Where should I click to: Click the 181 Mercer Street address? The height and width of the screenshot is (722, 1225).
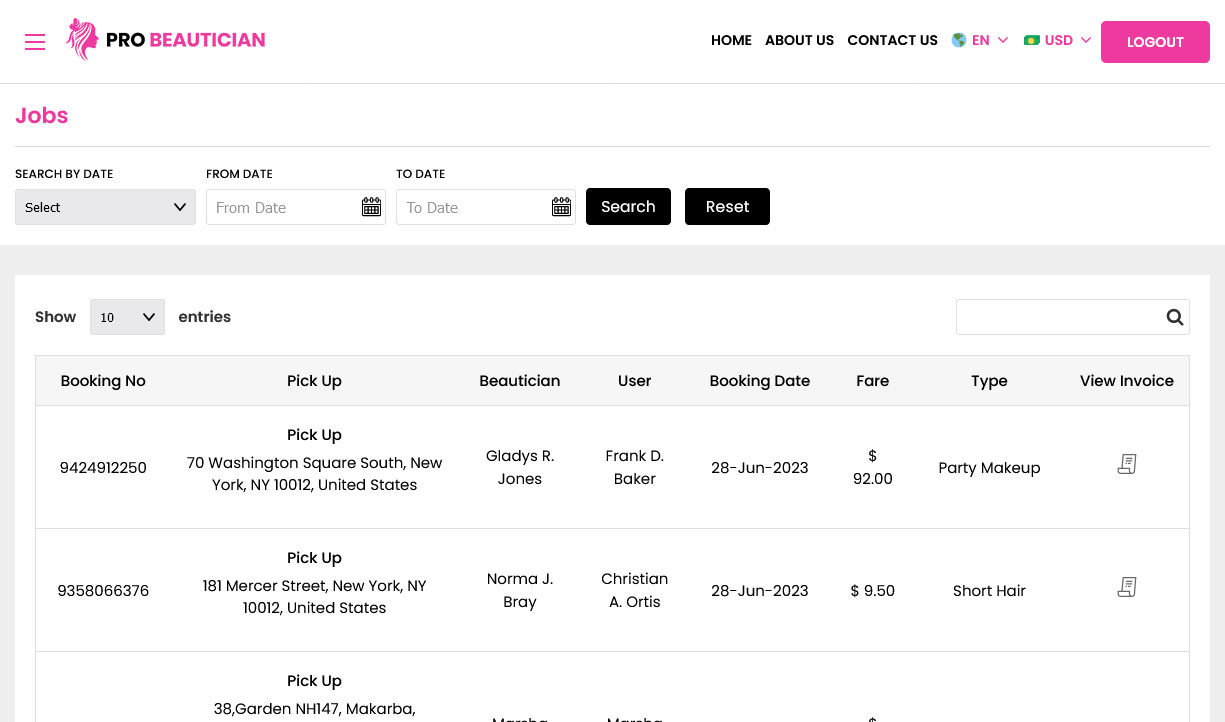[x=314, y=597]
